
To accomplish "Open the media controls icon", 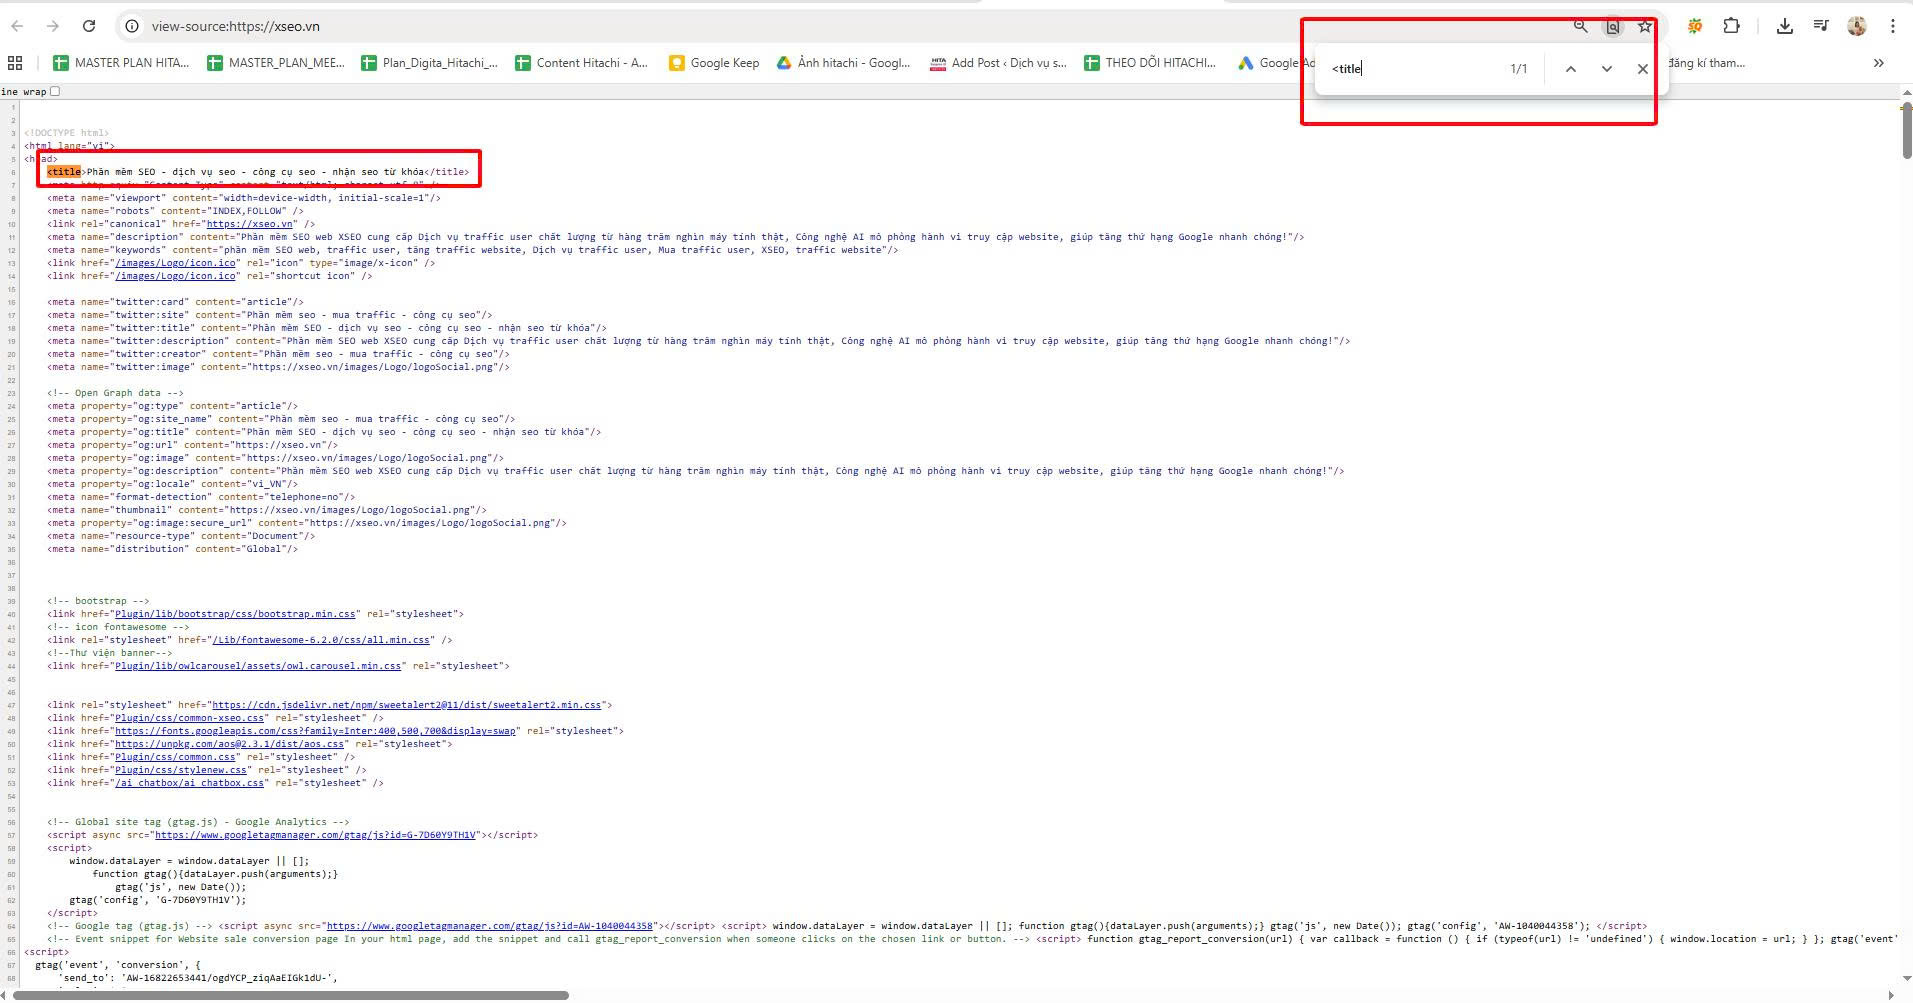I will point(1821,26).
